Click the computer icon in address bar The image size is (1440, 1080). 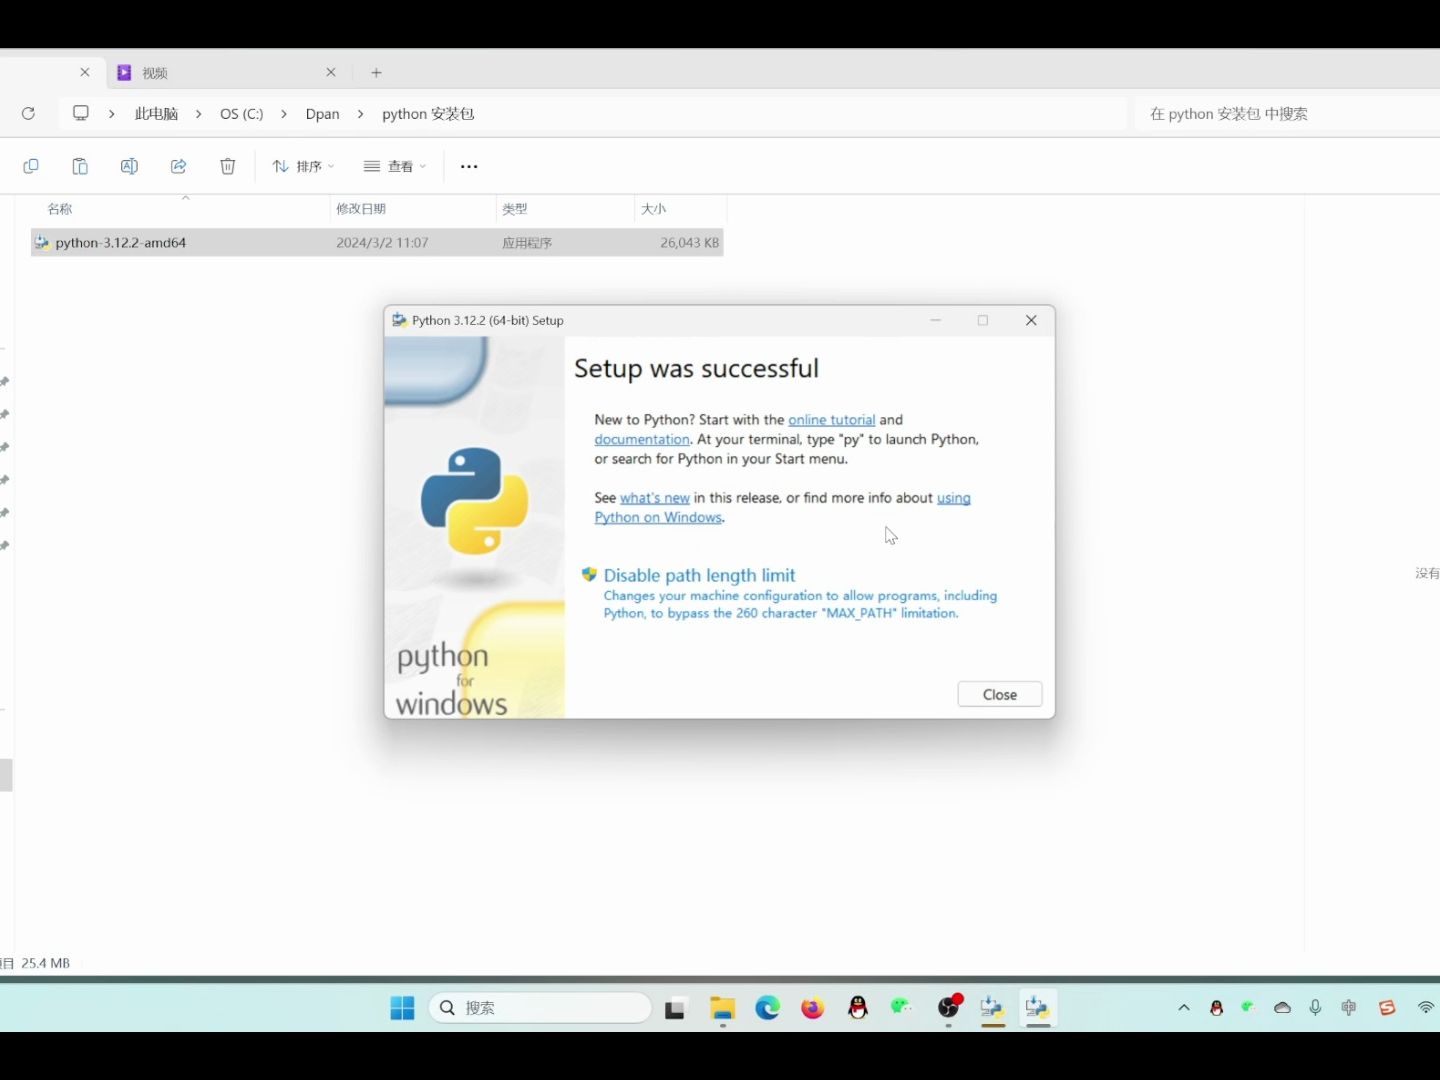coord(81,113)
